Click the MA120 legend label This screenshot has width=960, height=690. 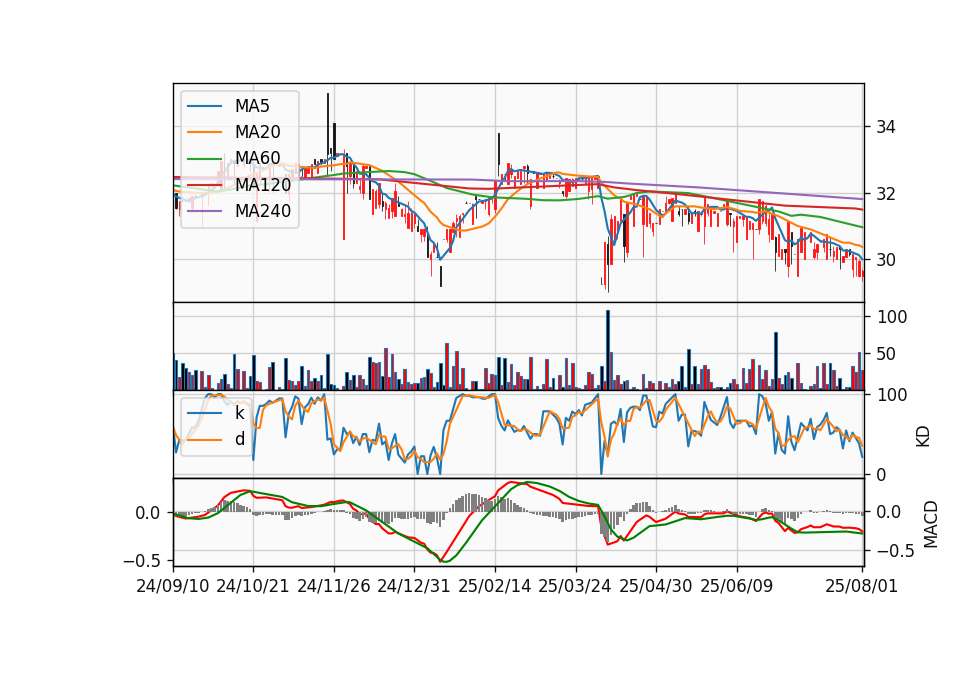[263, 184]
